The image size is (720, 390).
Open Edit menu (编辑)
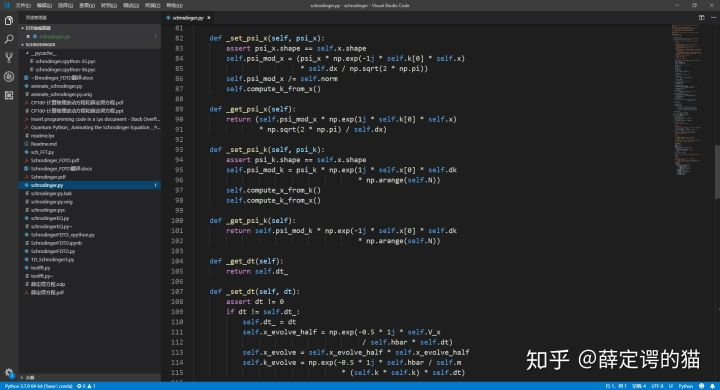pos(44,6)
